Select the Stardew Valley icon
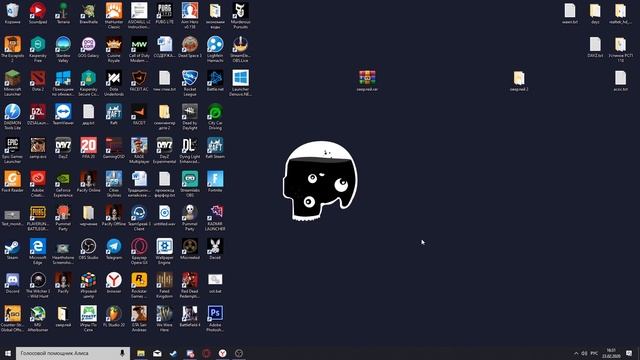640x360 pixels. [x=63, y=49]
